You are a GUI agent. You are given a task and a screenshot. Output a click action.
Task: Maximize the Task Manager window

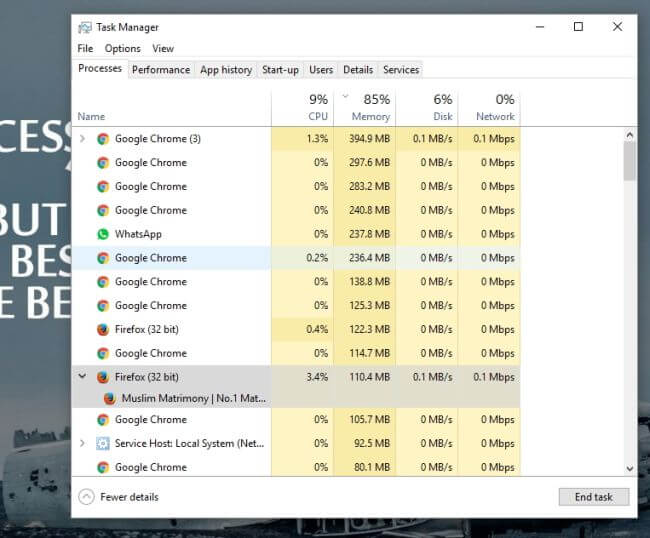(x=578, y=27)
